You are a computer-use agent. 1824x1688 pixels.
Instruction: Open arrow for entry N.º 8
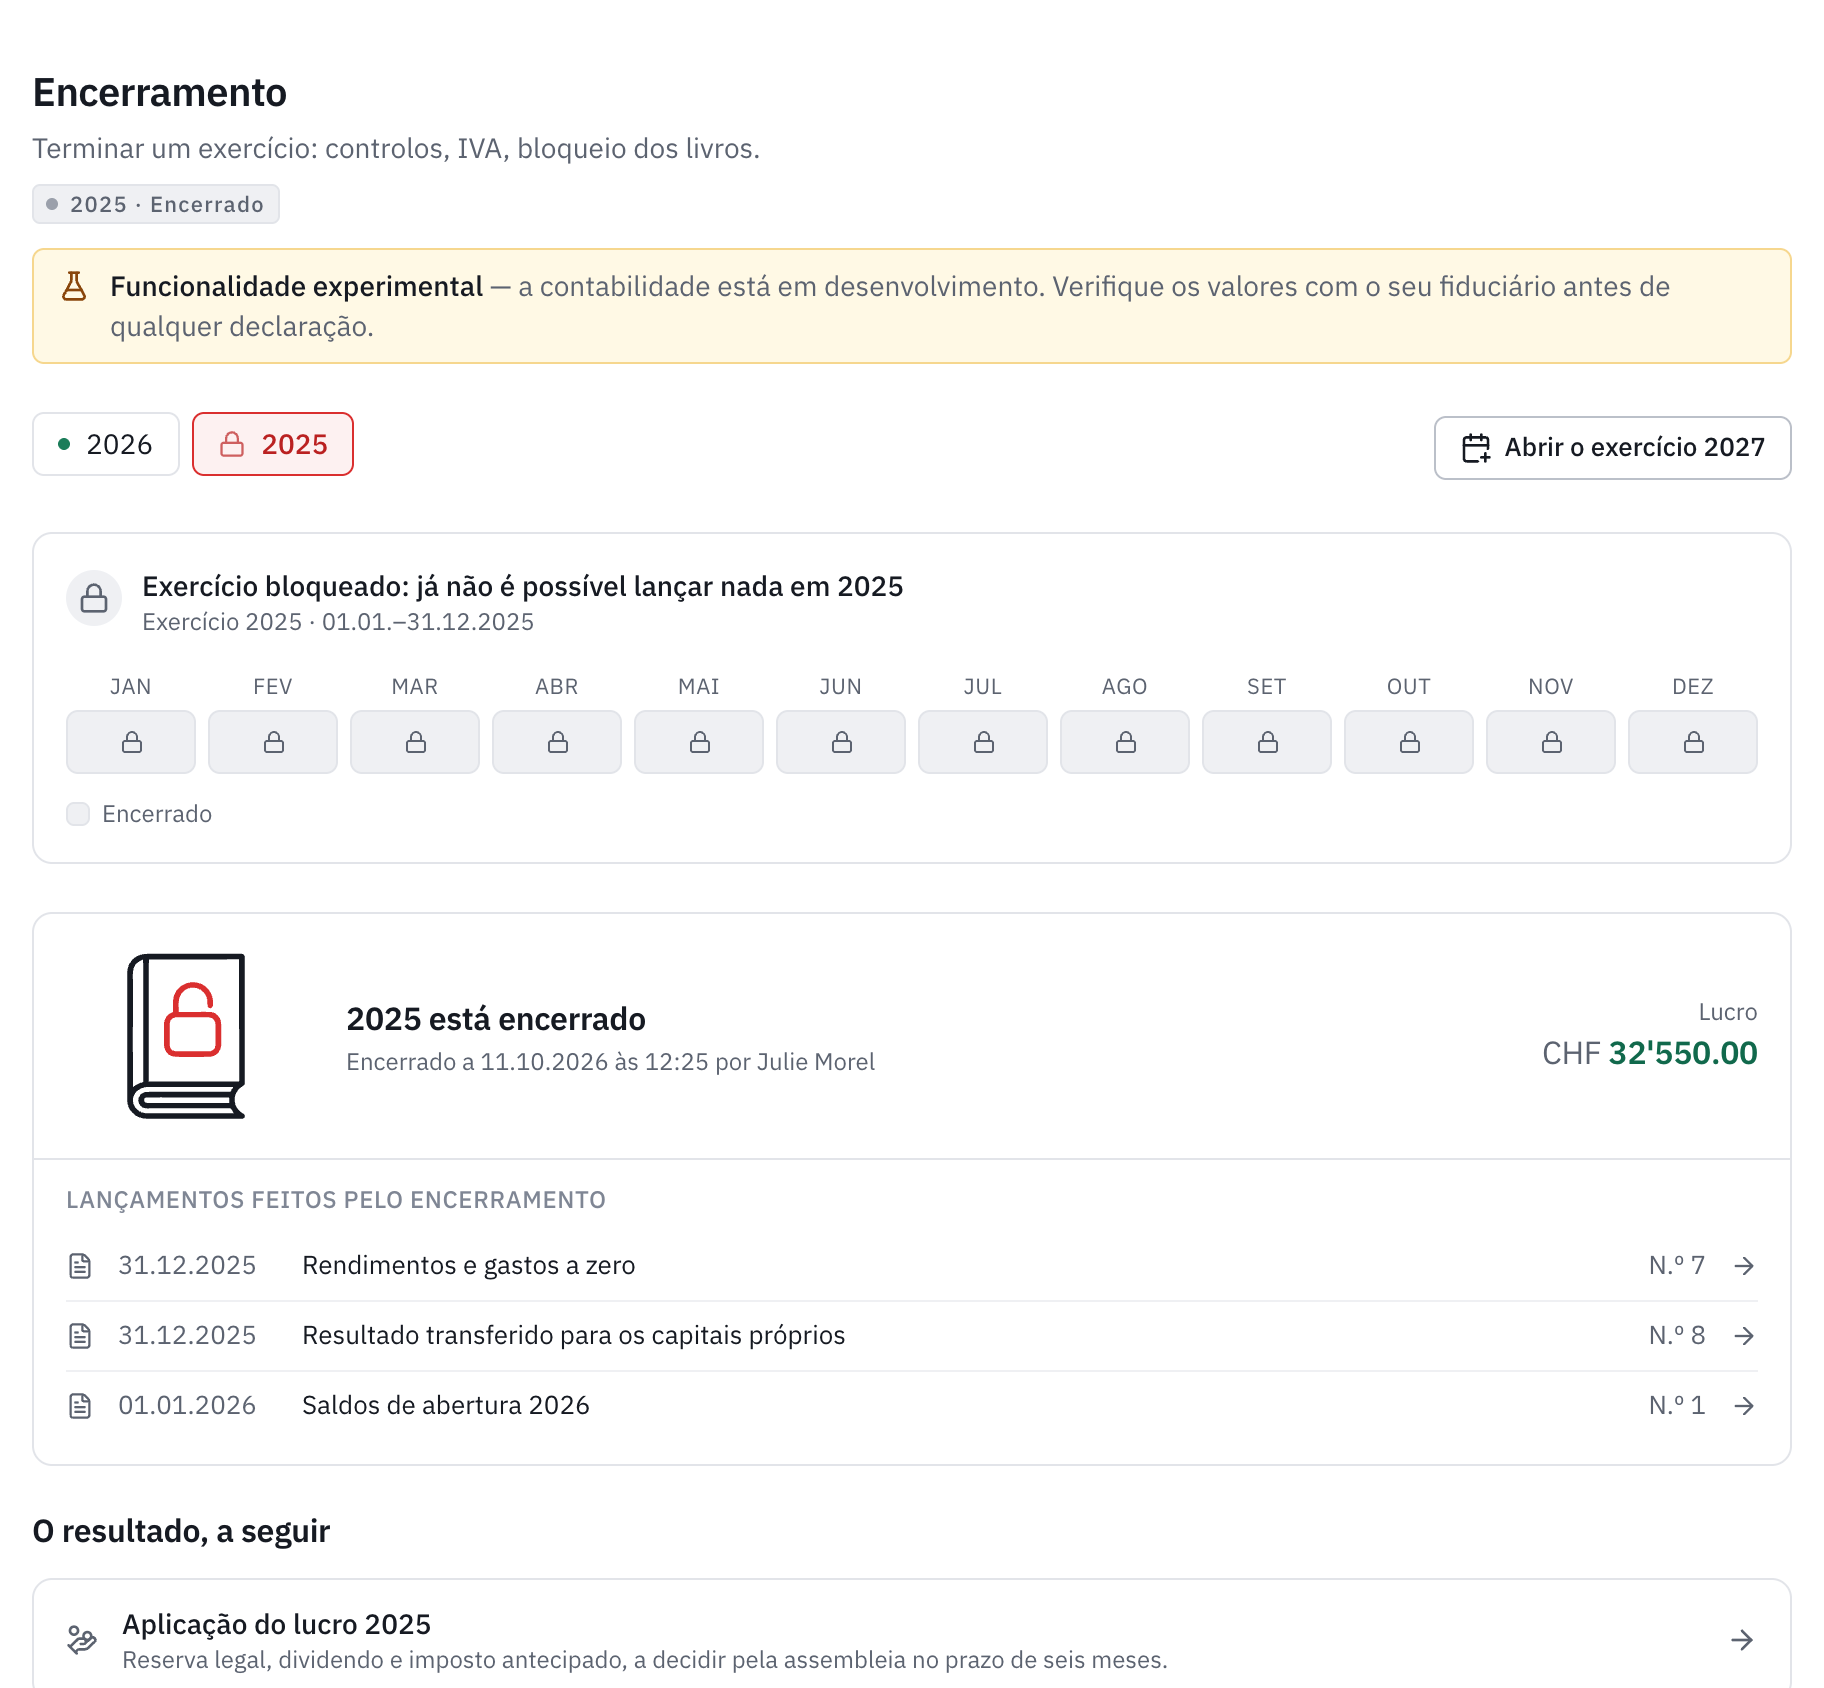pos(1744,1336)
